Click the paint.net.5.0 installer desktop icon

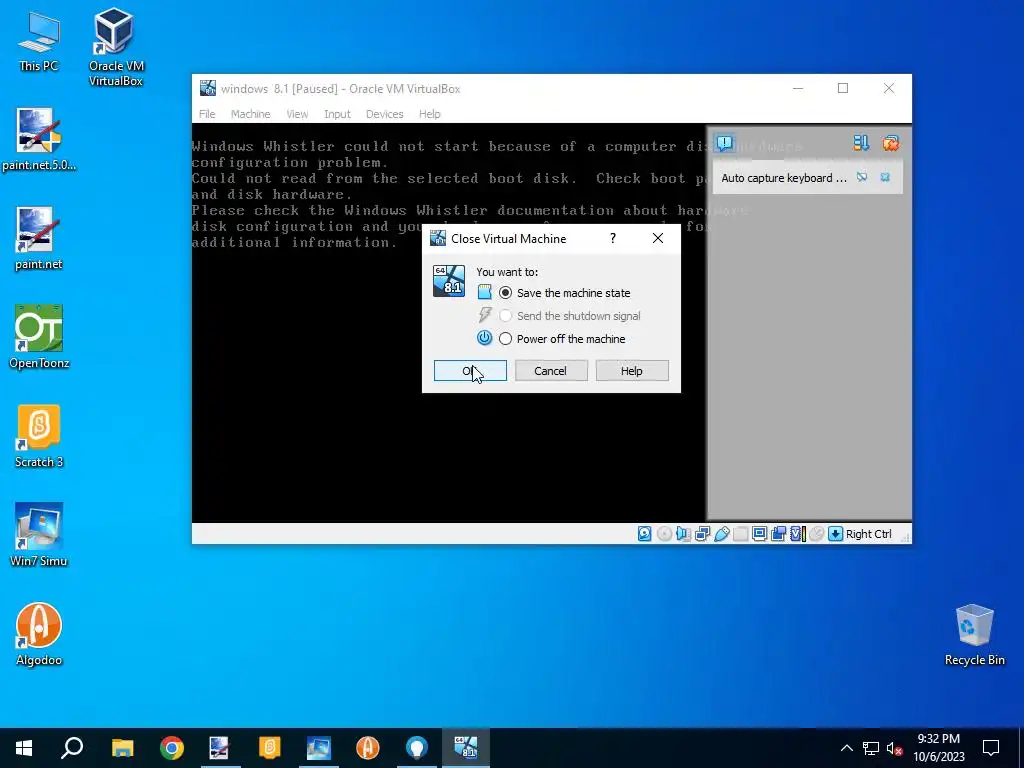39,140
